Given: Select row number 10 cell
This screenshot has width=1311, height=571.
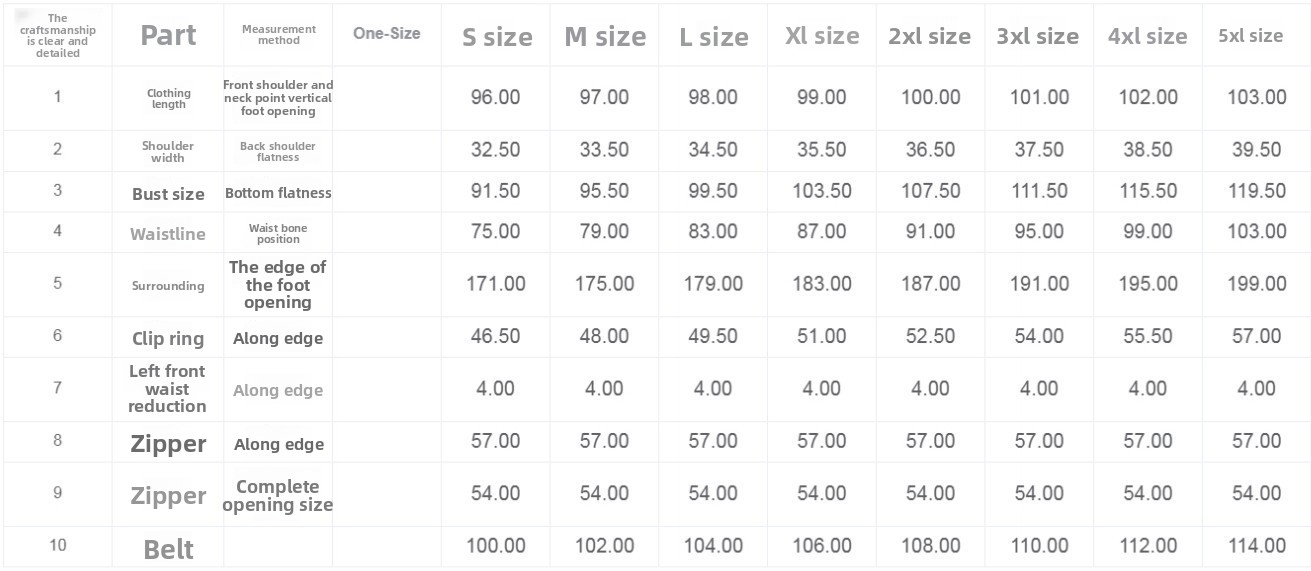Looking at the screenshot, I should click(x=57, y=545).
